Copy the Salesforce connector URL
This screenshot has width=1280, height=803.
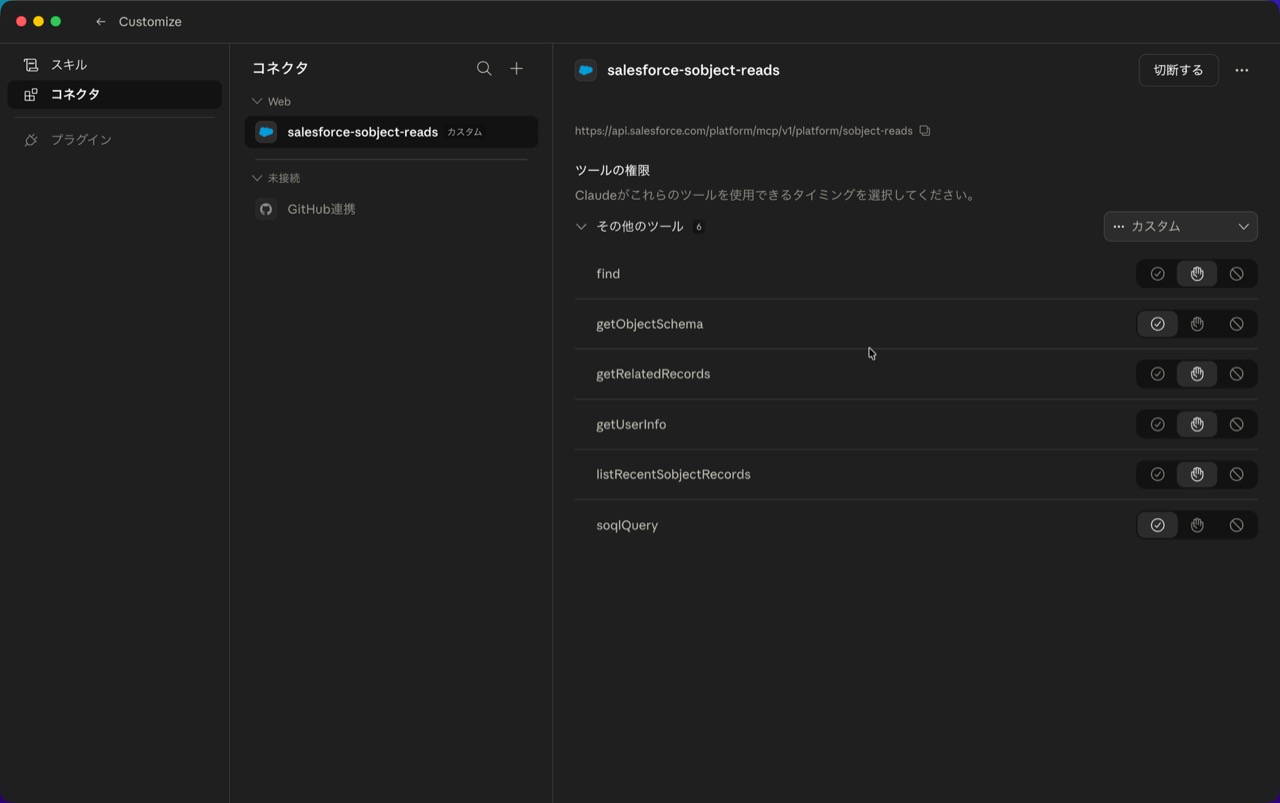(925, 131)
